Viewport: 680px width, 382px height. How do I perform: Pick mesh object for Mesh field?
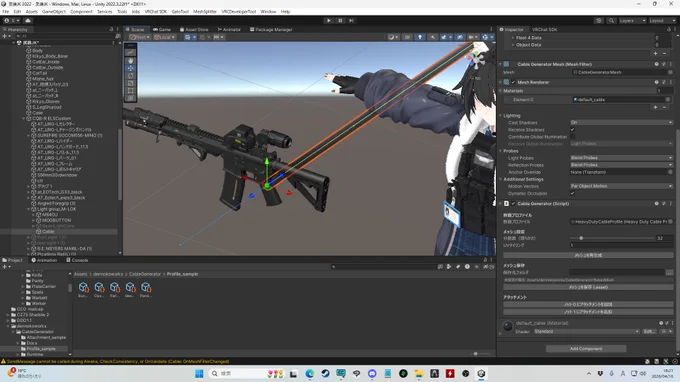pyautogui.click(x=670, y=72)
